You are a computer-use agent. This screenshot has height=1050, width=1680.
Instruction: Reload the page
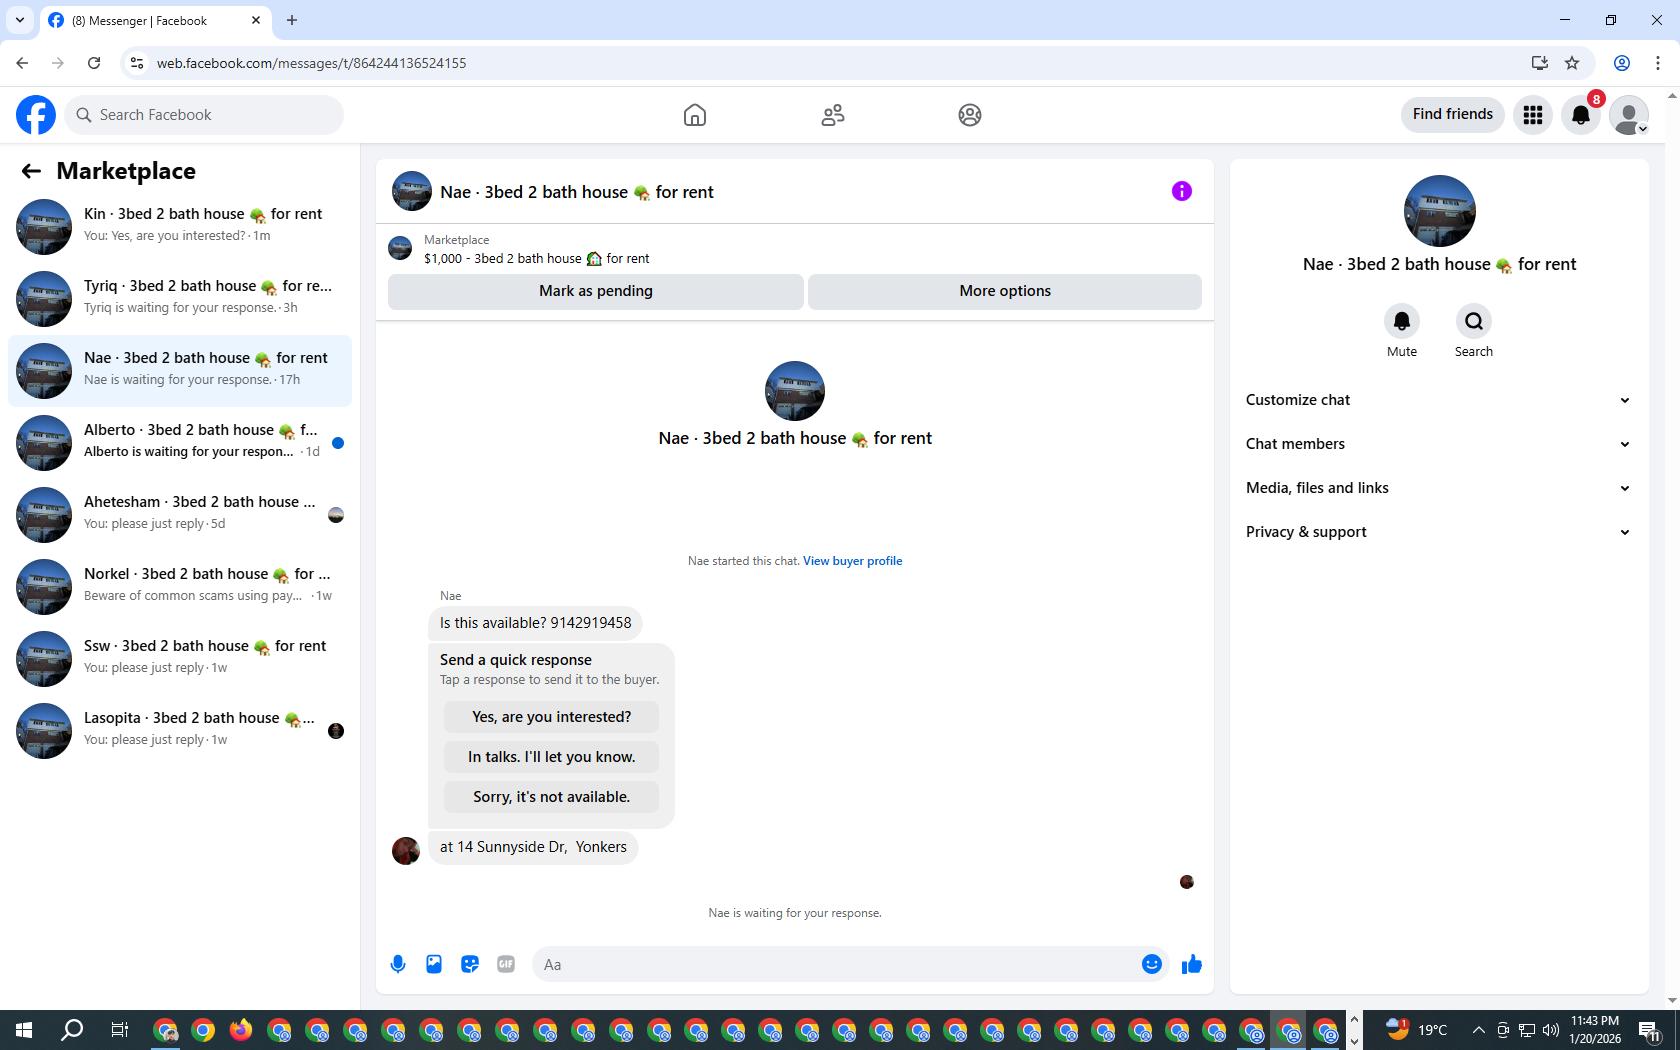[x=94, y=63]
